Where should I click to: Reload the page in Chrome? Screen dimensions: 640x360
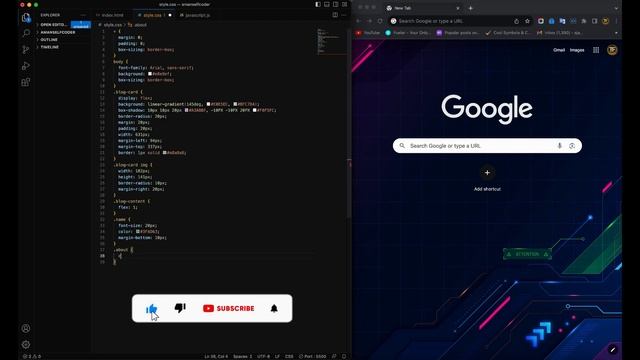point(380,21)
